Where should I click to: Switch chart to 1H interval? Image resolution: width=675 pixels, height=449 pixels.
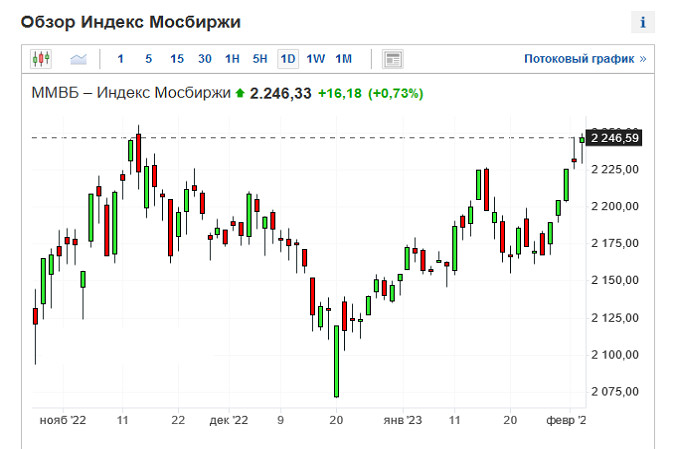click(232, 59)
